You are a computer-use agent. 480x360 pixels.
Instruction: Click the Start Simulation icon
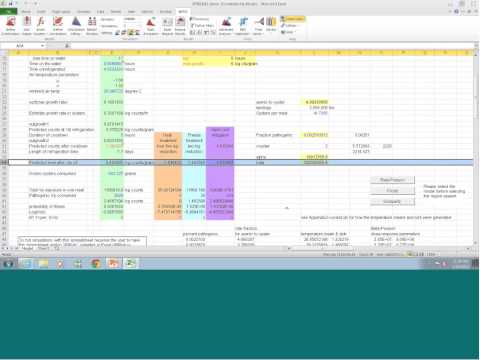[151, 26]
